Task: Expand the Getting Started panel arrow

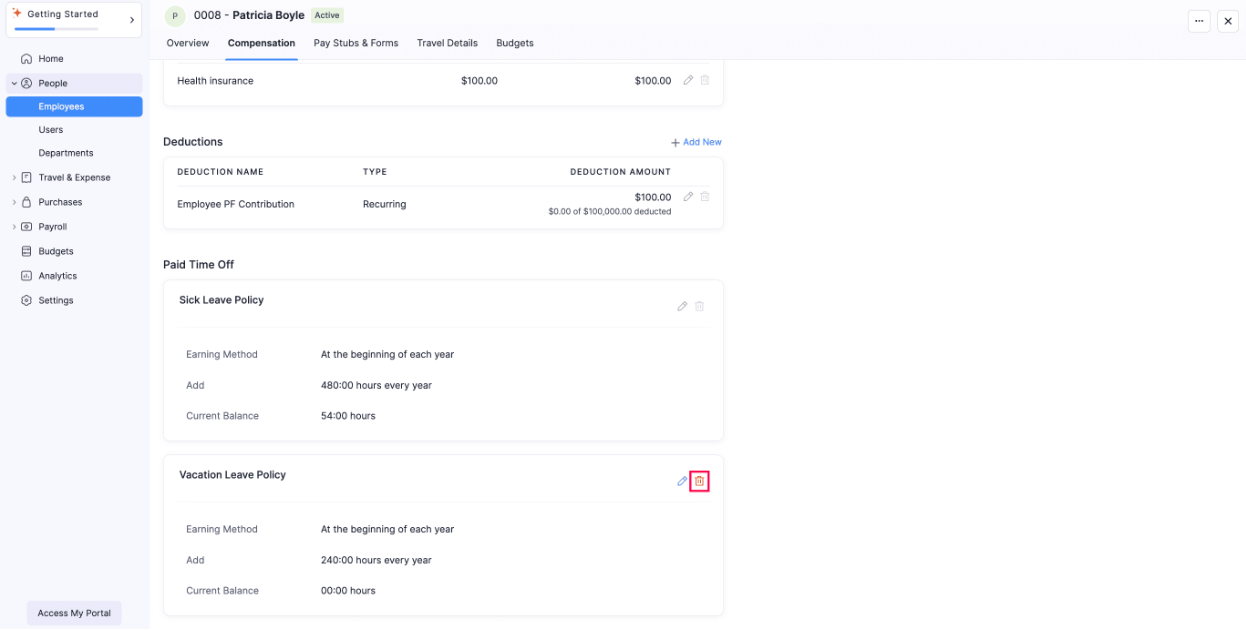Action: (132, 20)
